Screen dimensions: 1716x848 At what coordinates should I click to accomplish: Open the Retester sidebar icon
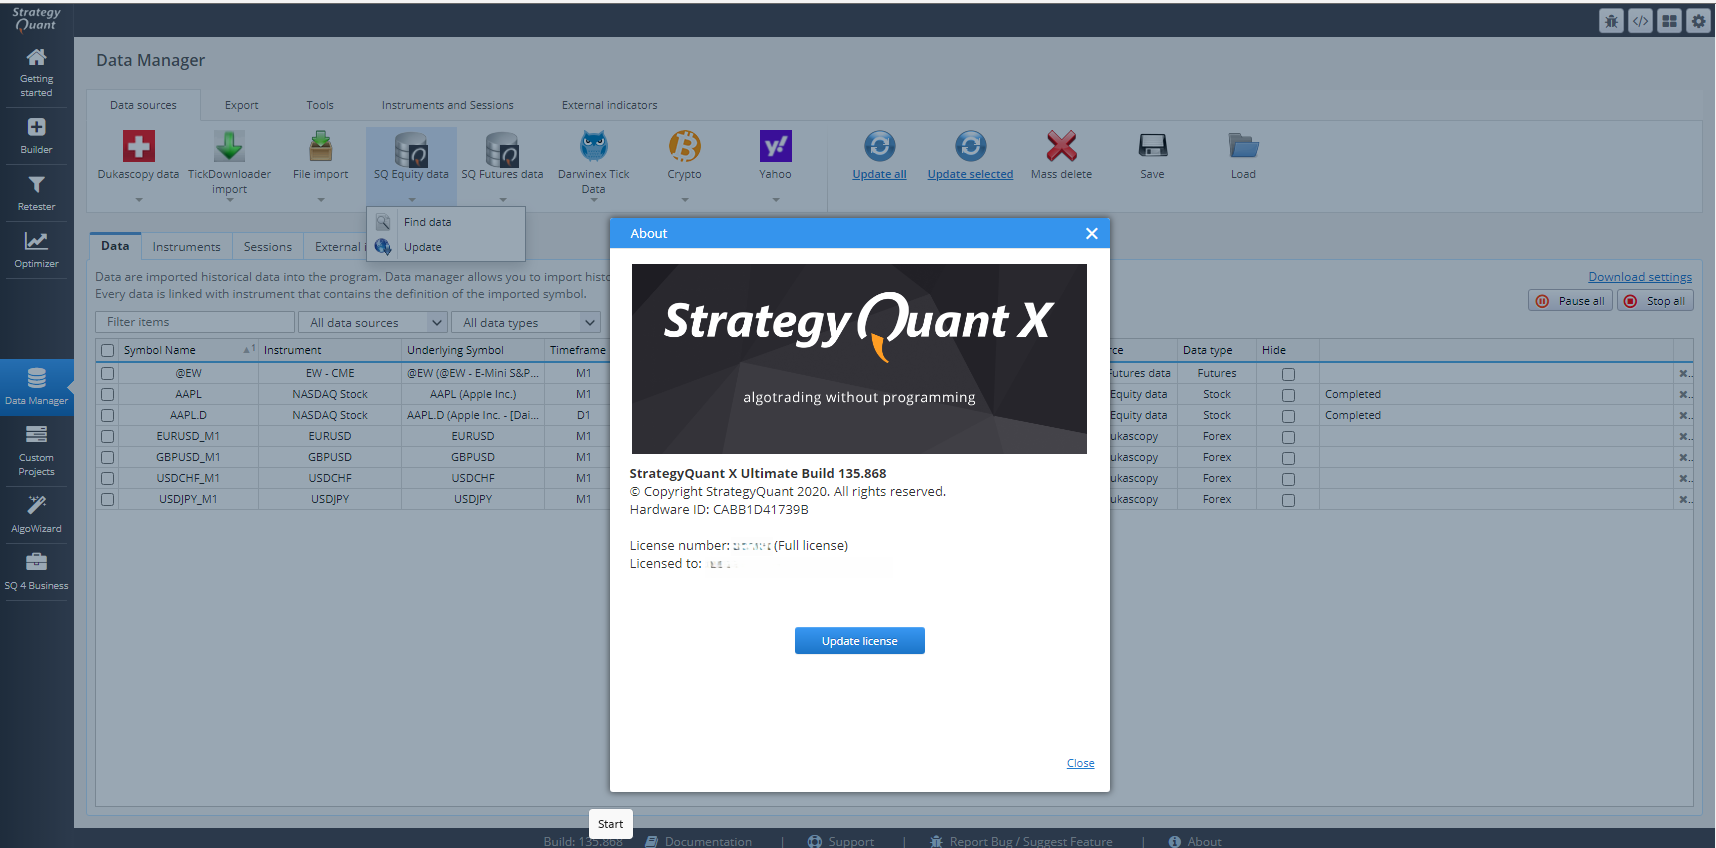[x=36, y=193]
